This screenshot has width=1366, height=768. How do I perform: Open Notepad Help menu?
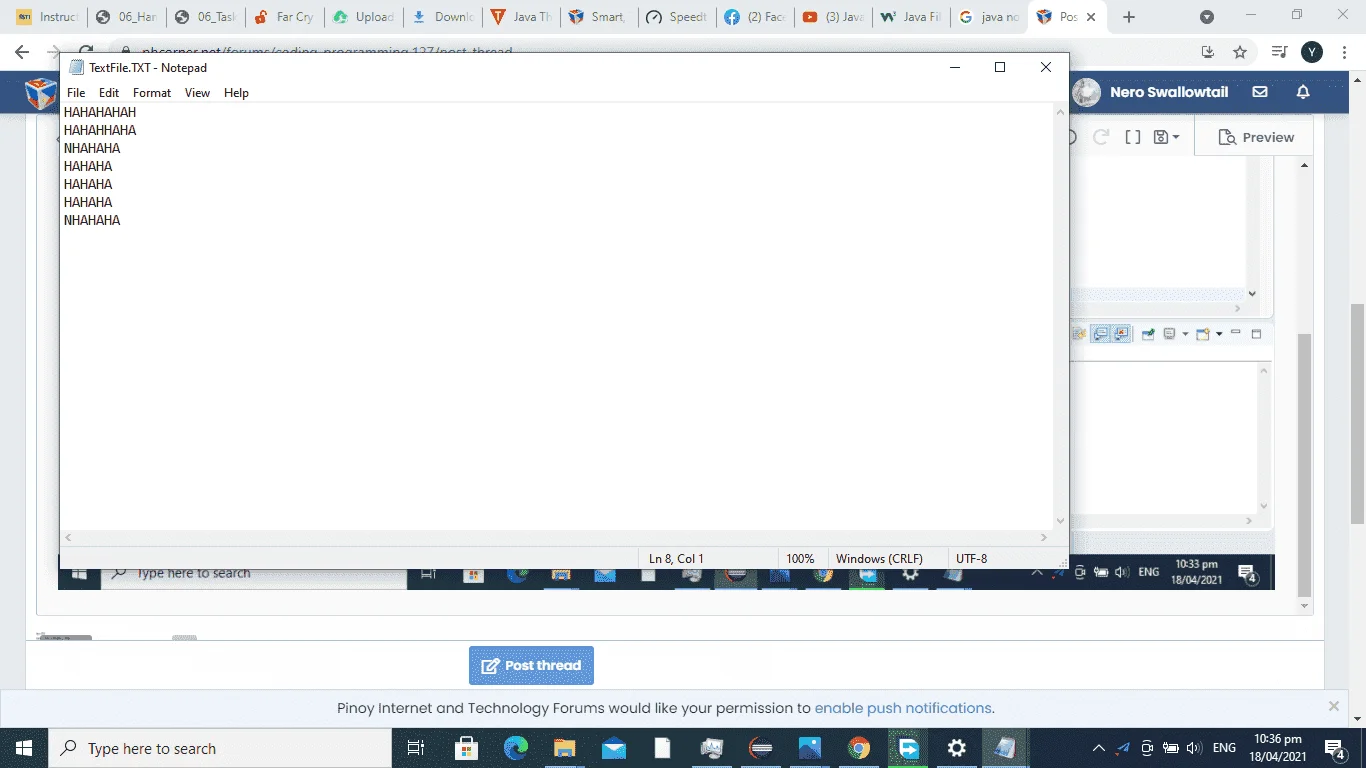pos(236,93)
